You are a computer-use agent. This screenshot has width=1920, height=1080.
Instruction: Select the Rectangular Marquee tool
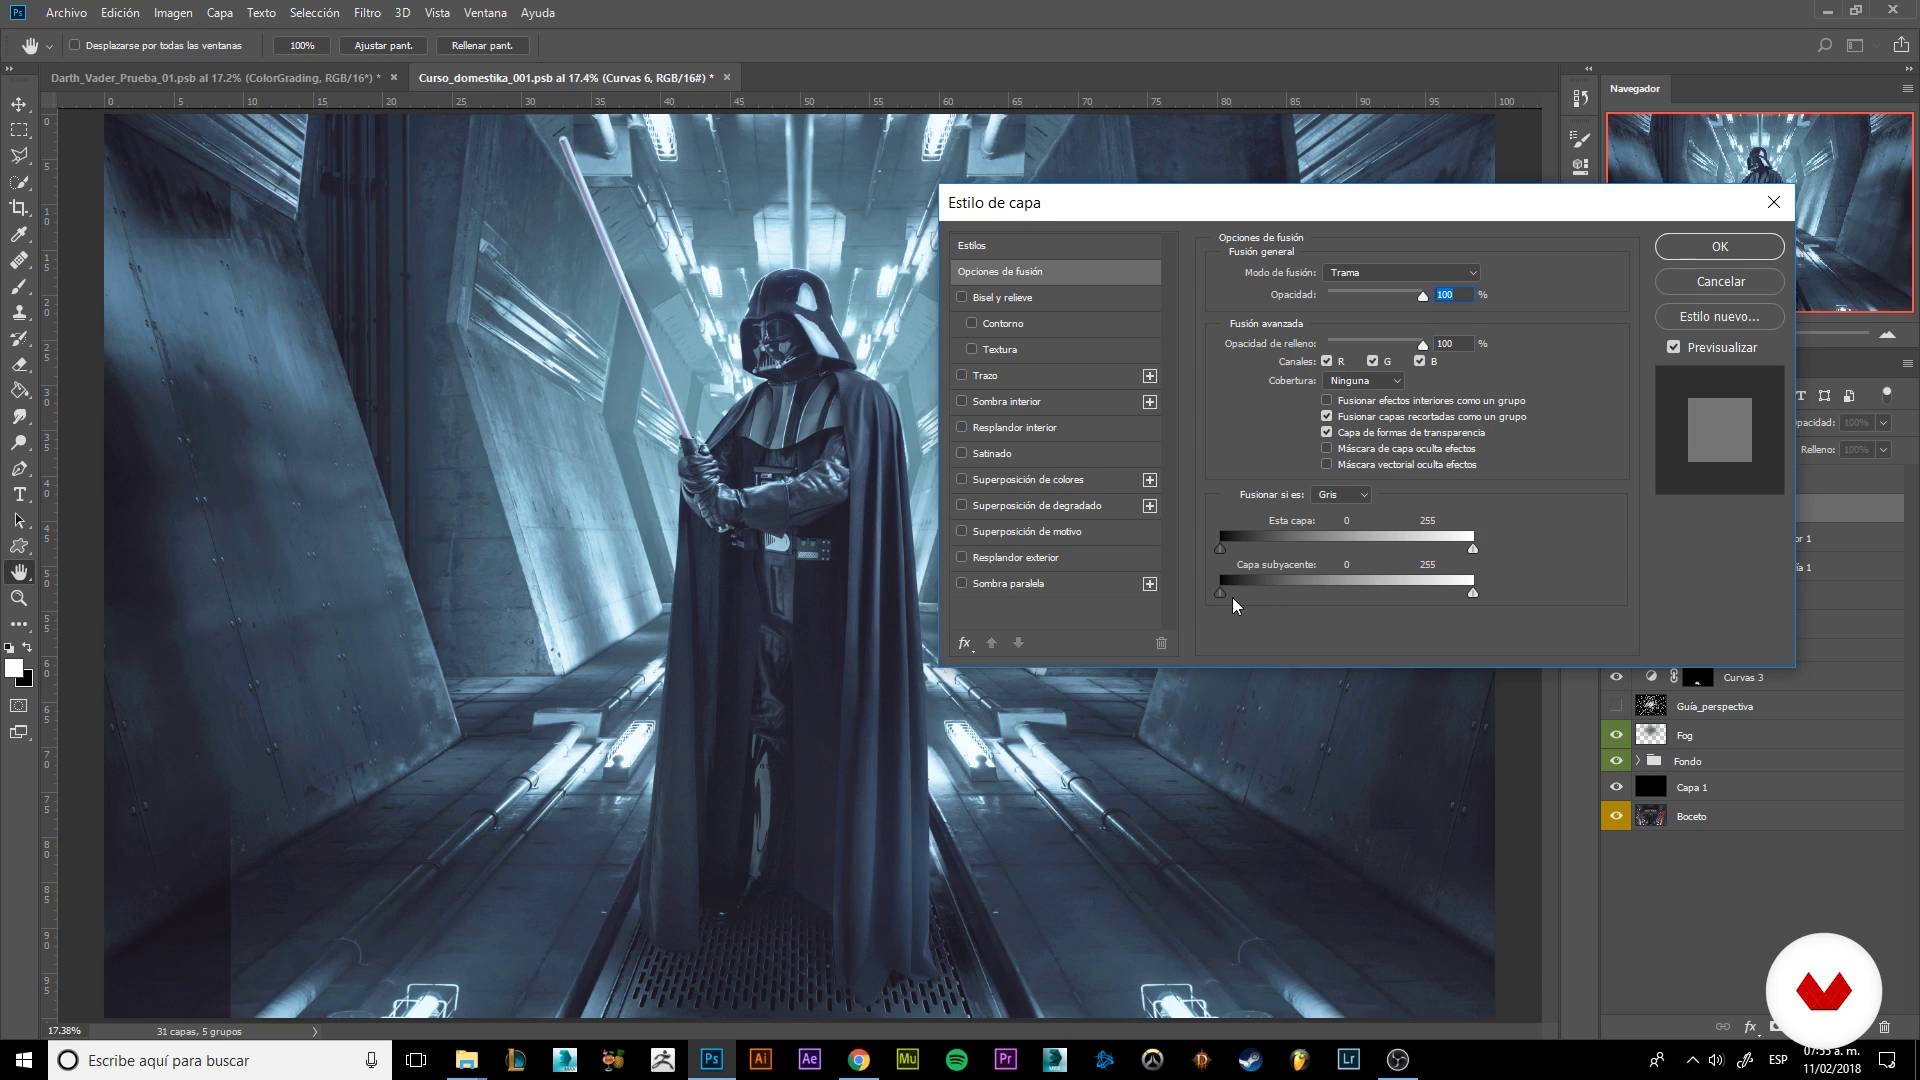(x=19, y=130)
